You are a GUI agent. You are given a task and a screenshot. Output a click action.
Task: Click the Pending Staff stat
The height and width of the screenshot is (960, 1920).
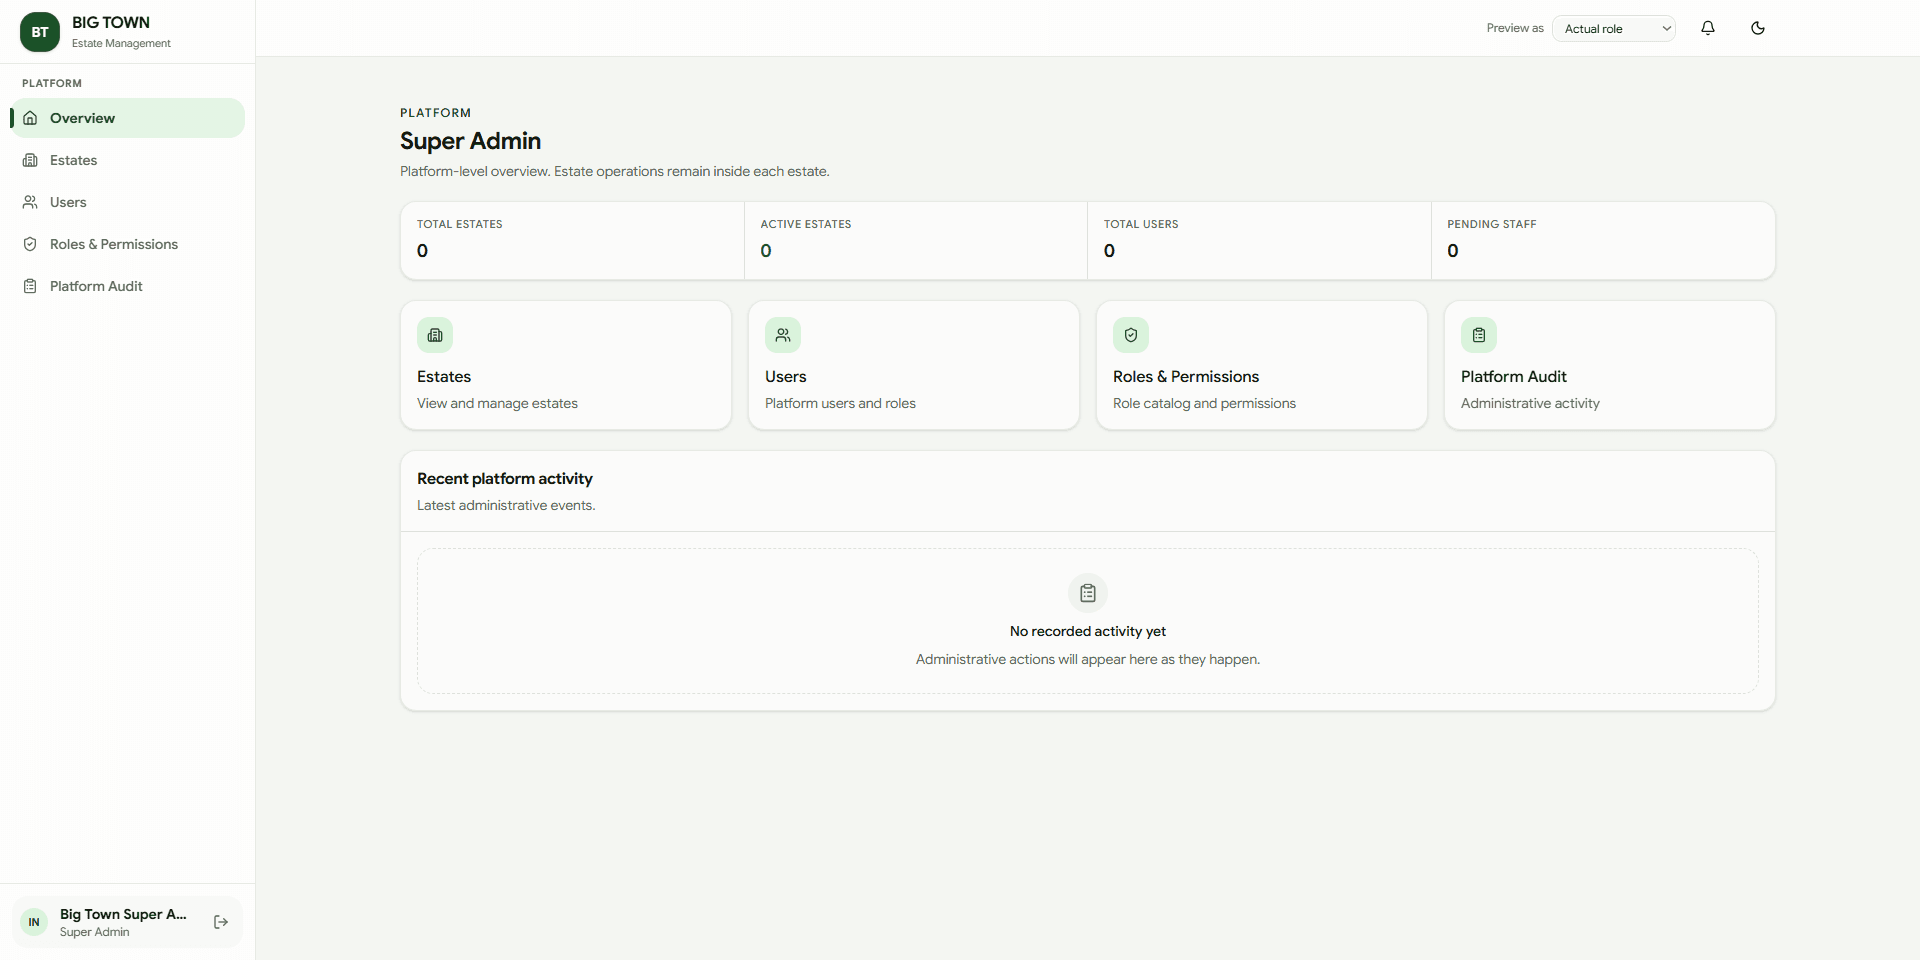coord(1603,240)
